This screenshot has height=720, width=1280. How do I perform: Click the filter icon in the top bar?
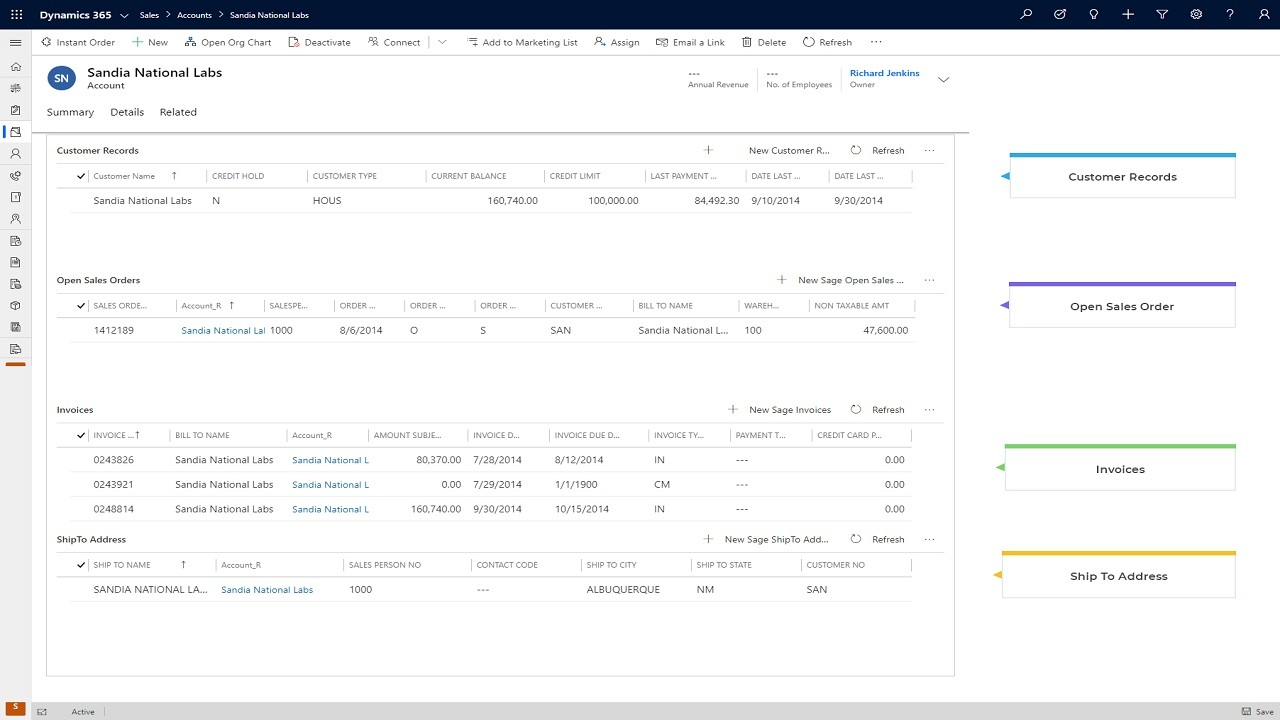(1161, 14)
